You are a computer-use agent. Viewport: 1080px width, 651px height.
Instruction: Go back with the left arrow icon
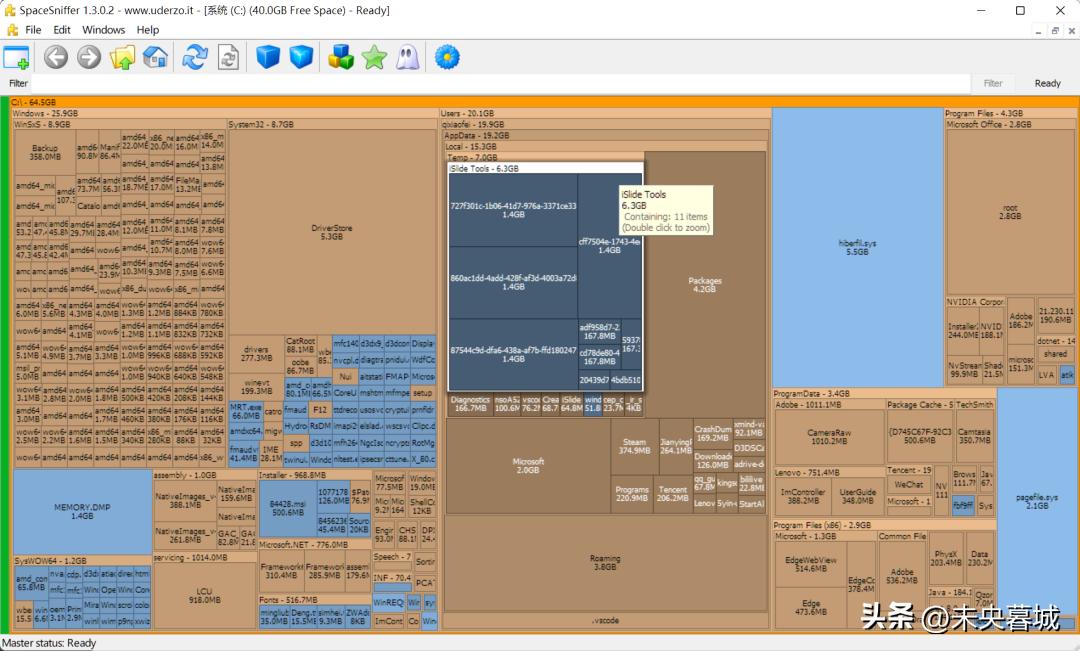(55, 58)
